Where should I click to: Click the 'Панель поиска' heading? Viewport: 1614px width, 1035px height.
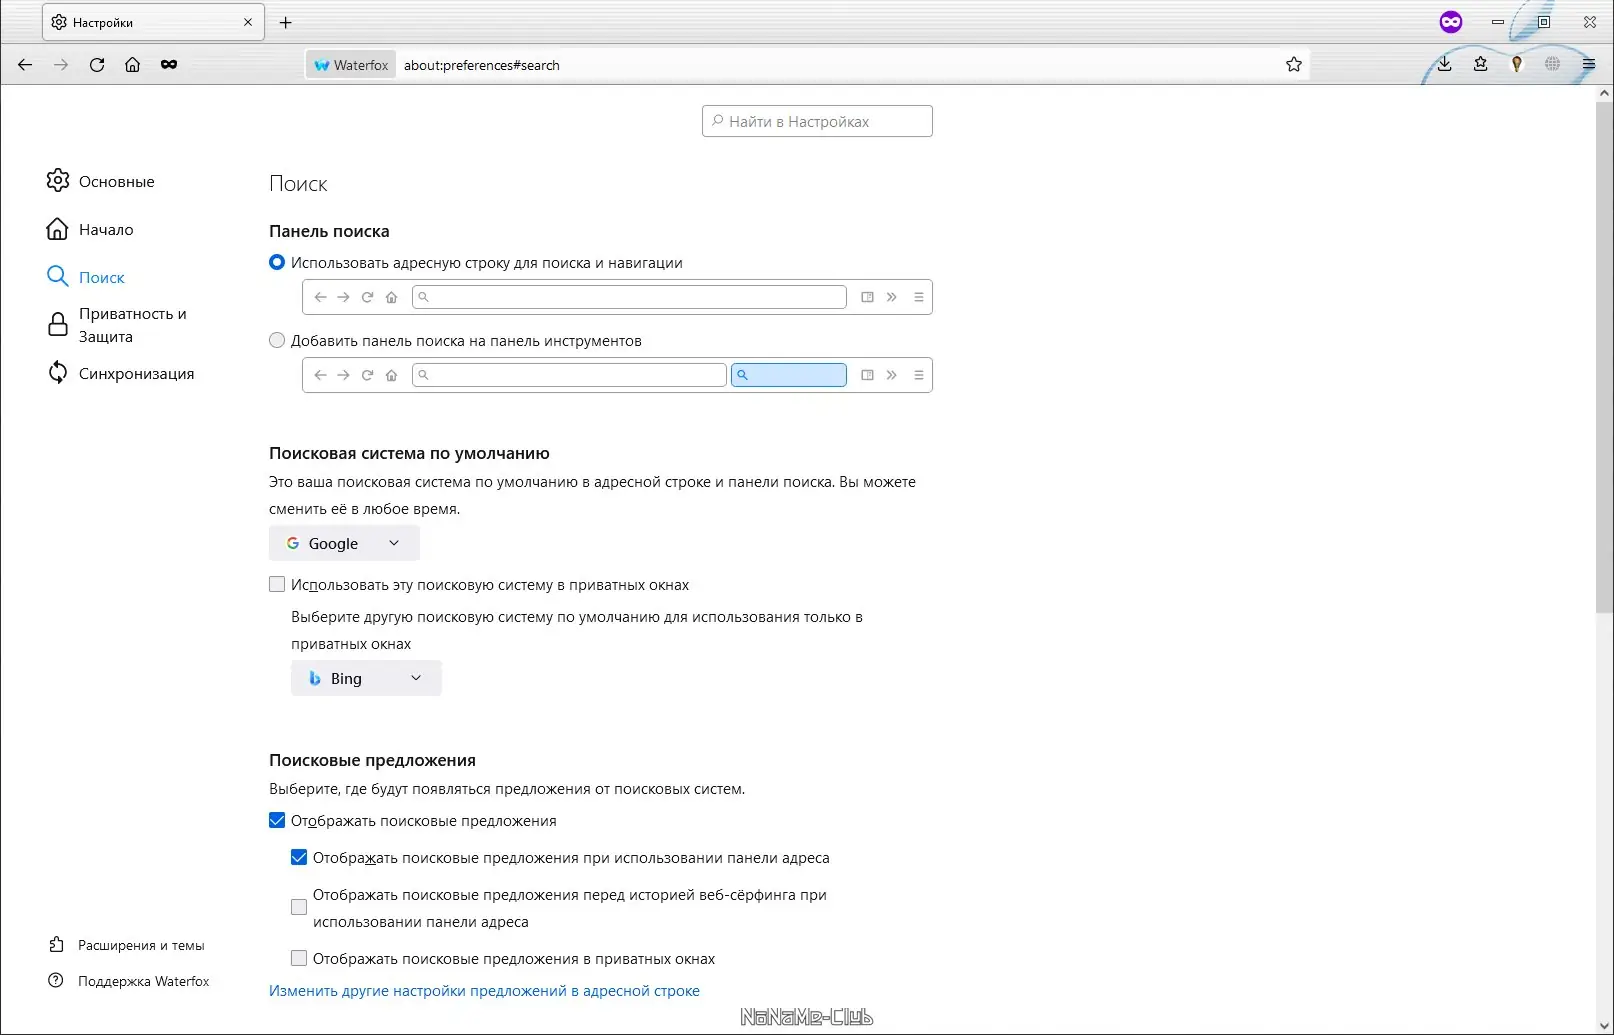pyautogui.click(x=329, y=231)
